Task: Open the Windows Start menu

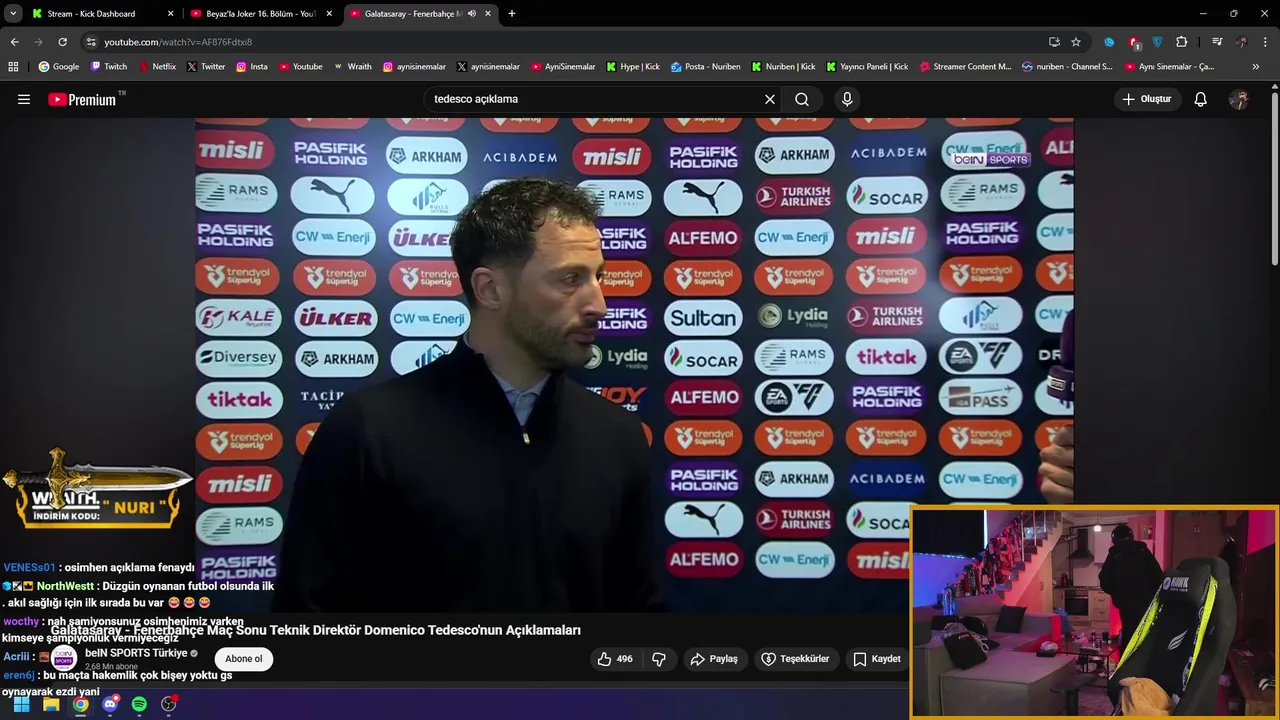Action: point(21,704)
